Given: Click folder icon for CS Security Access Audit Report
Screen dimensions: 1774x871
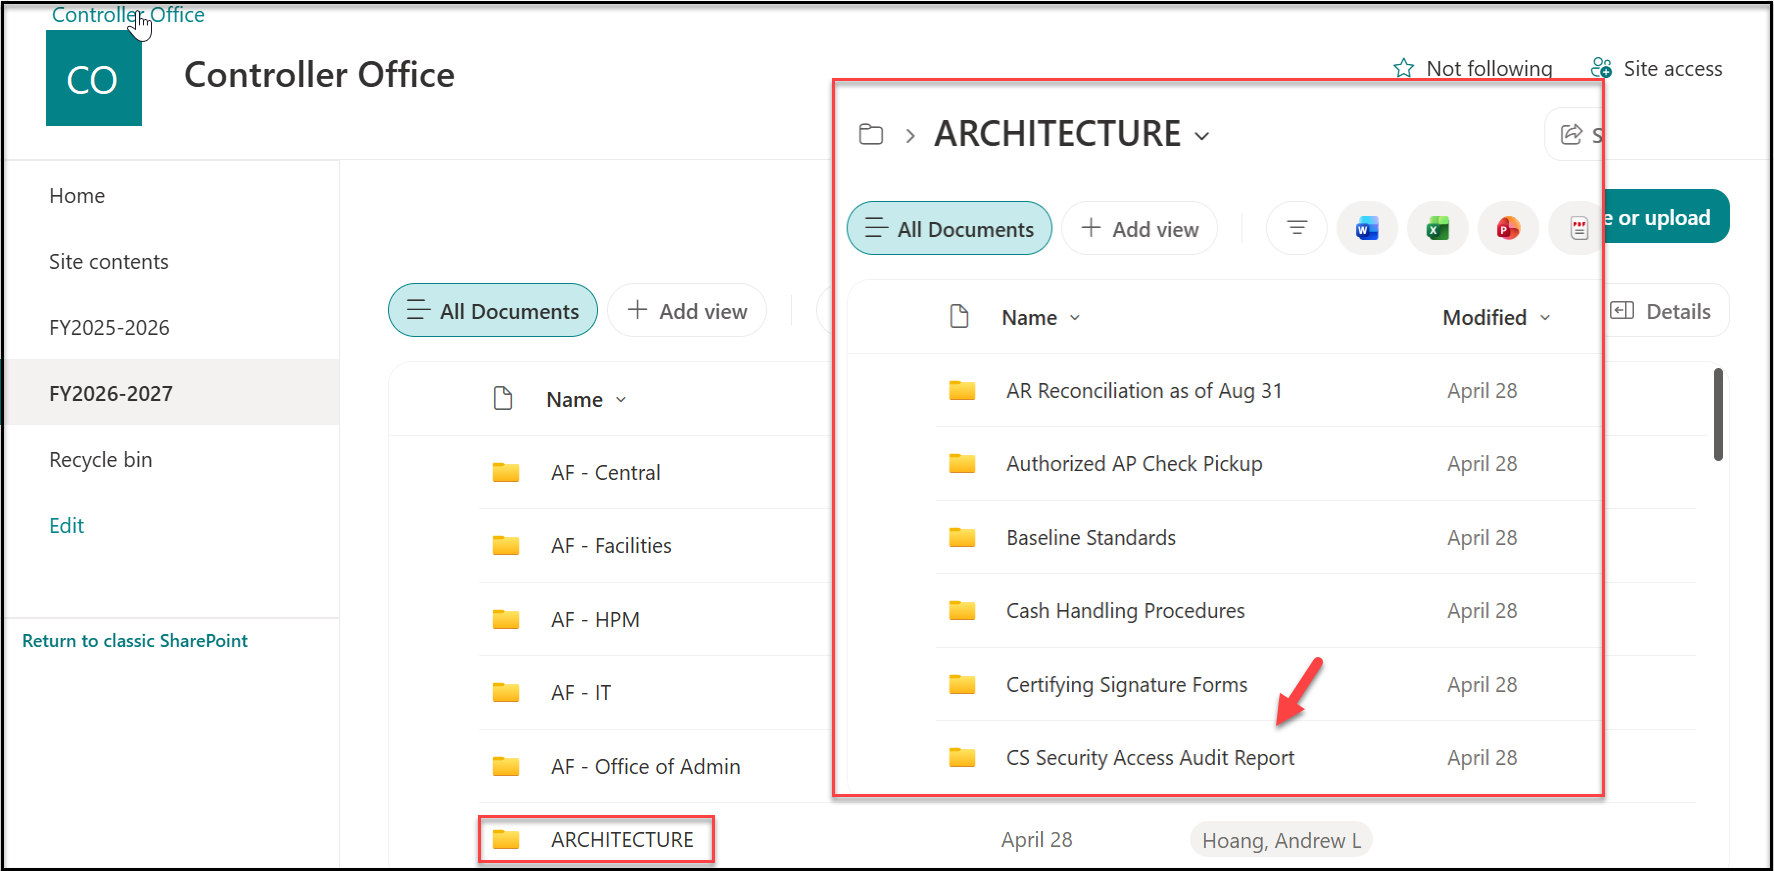Looking at the screenshot, I should 962,757.
